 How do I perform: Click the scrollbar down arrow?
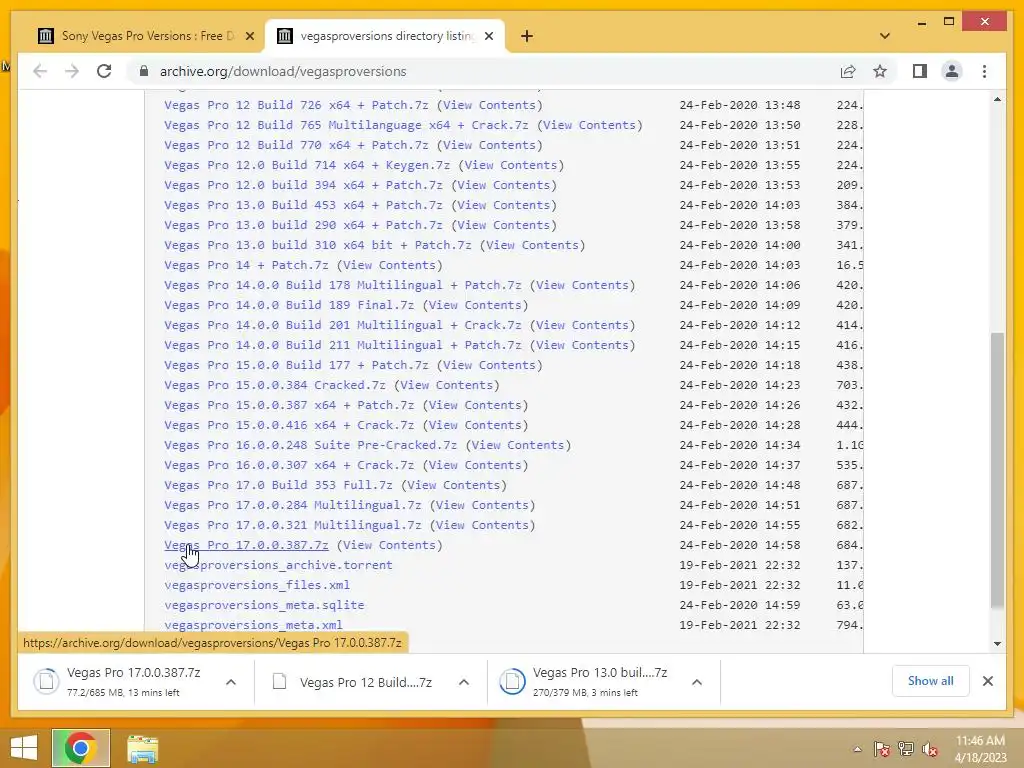[997, 643]
